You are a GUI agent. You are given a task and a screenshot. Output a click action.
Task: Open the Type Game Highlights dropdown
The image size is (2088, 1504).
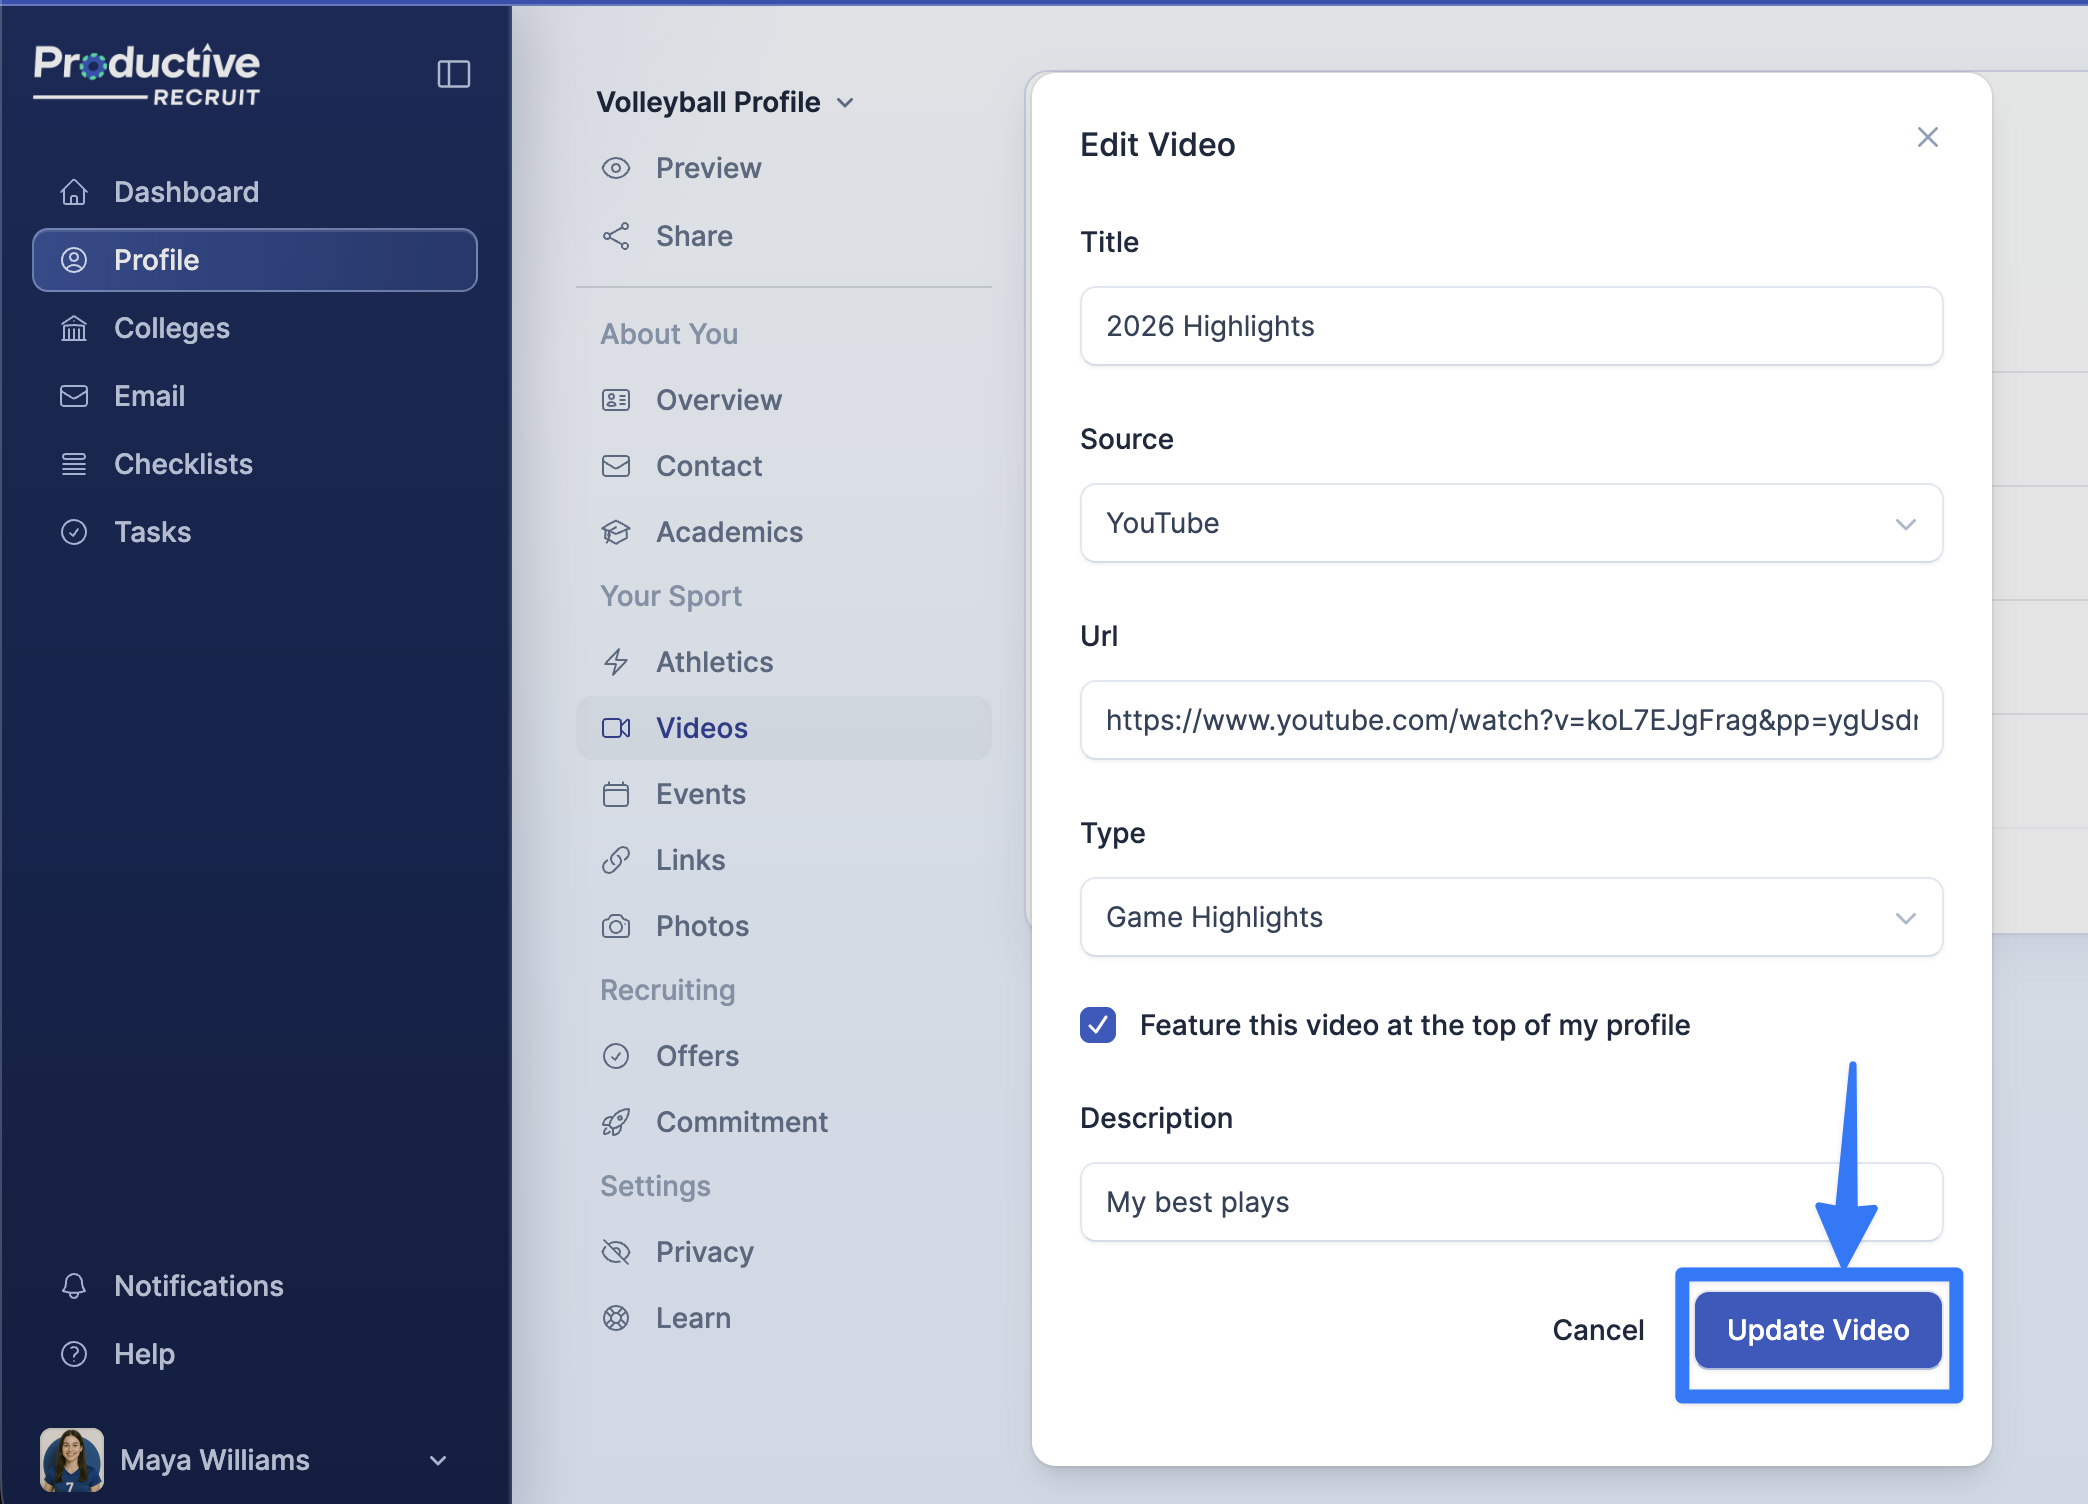click(1510, 917)
